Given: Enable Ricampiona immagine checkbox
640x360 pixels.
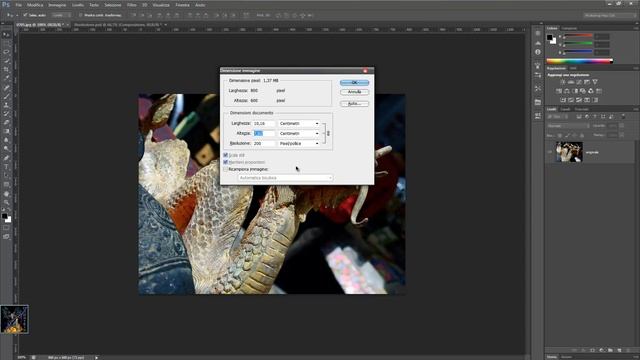Looking at the screenshot, I should (226, 169).
